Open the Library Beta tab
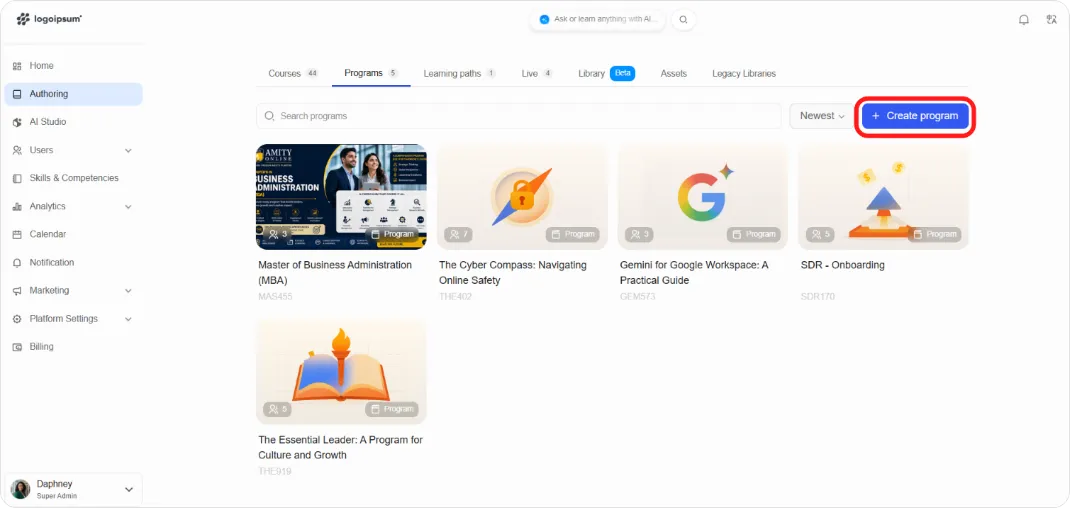The height and width of the screenshot is (508, 1071). tap(607, 73)
